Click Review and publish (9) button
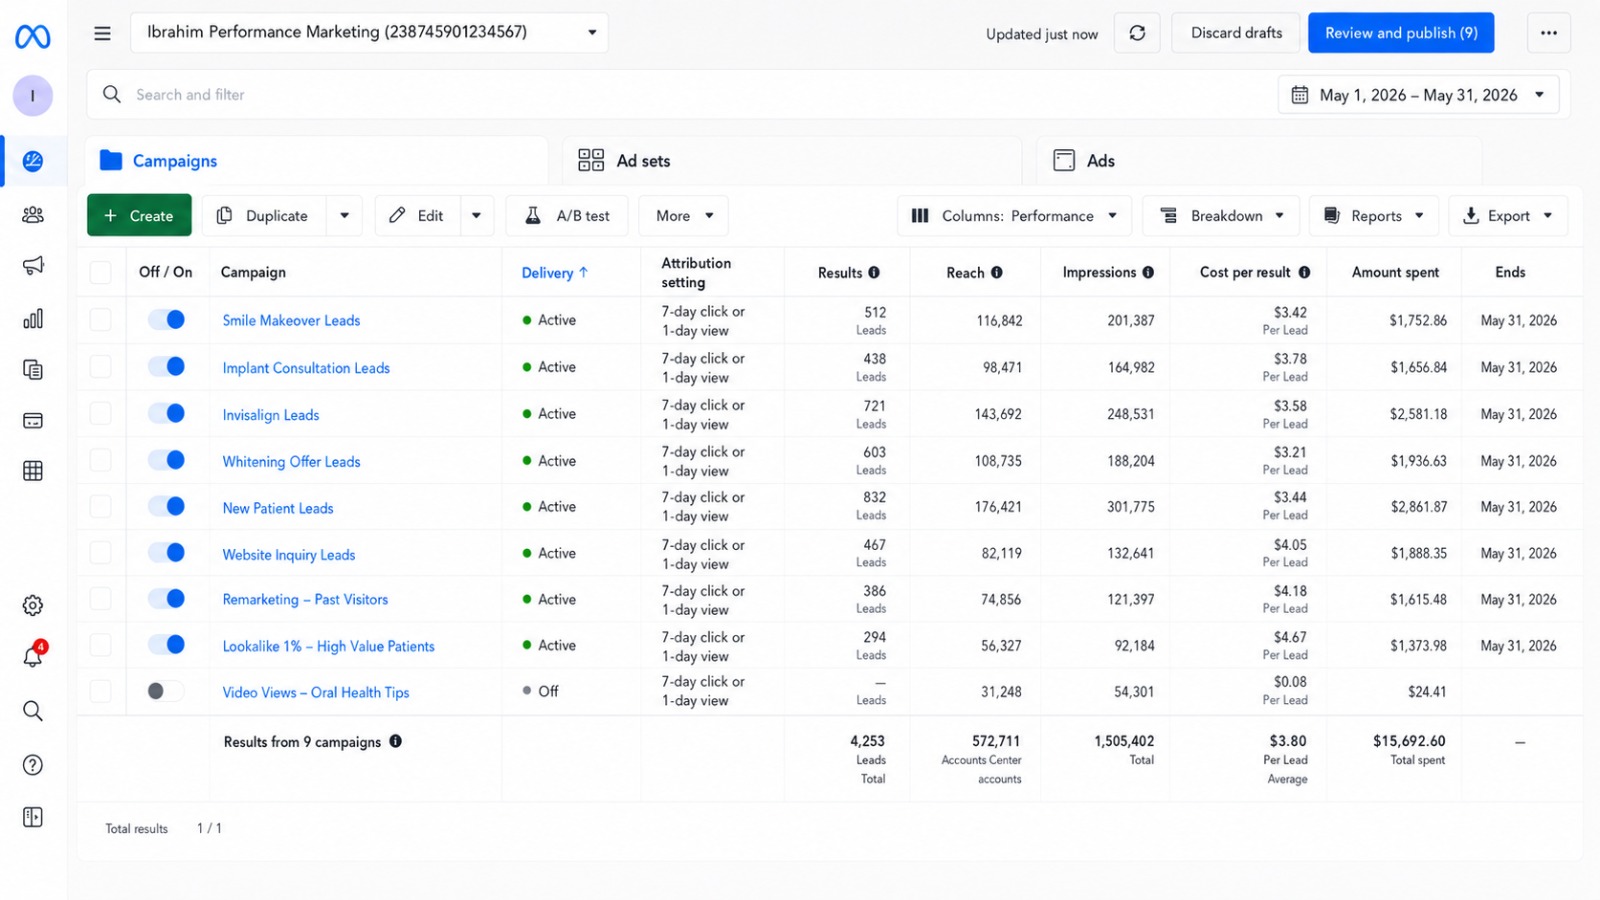 point(1401,33)
